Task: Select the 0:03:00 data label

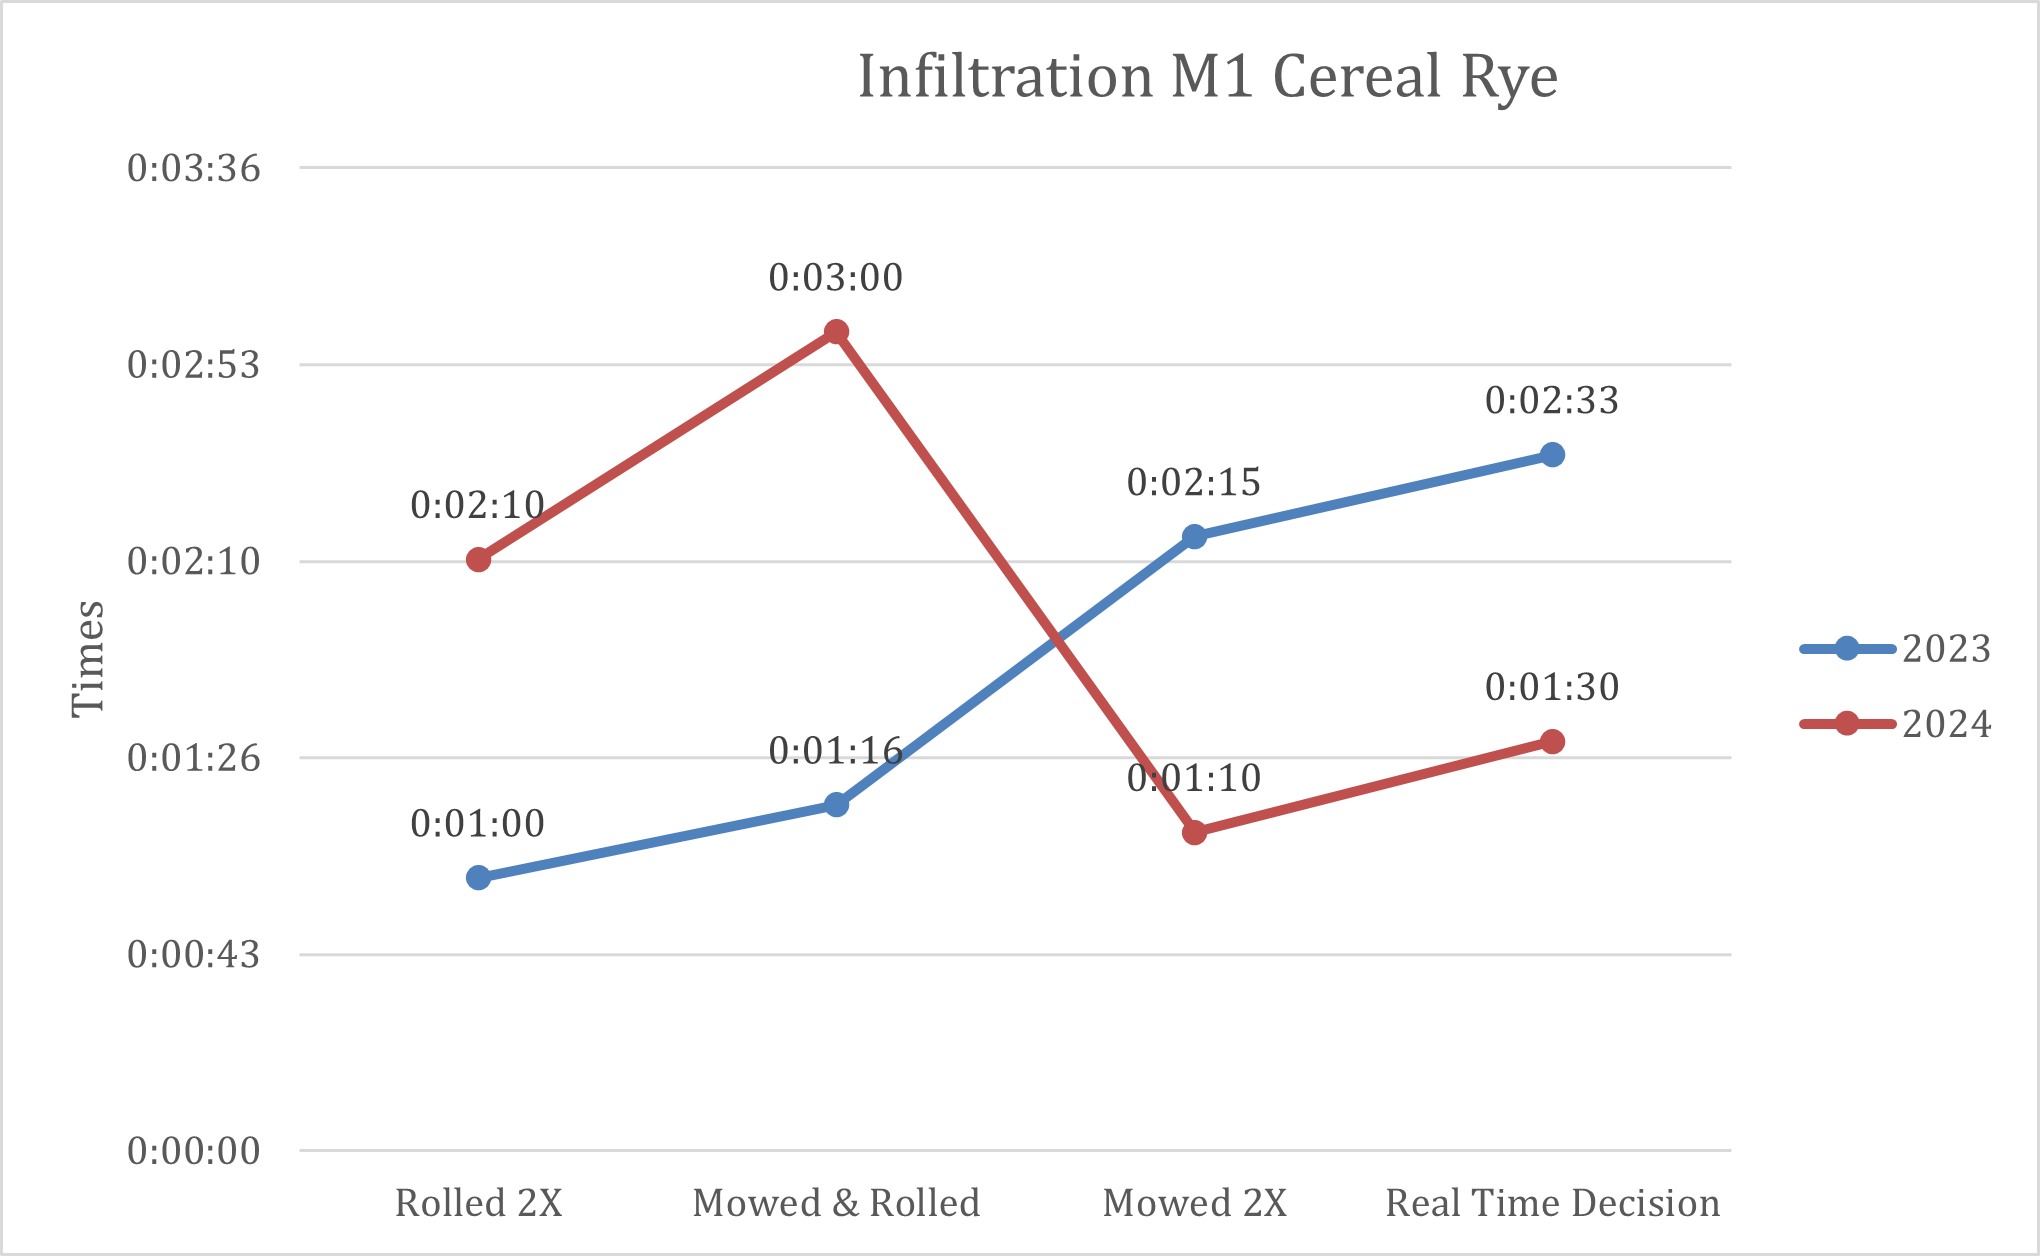Action: click(835, 278)
